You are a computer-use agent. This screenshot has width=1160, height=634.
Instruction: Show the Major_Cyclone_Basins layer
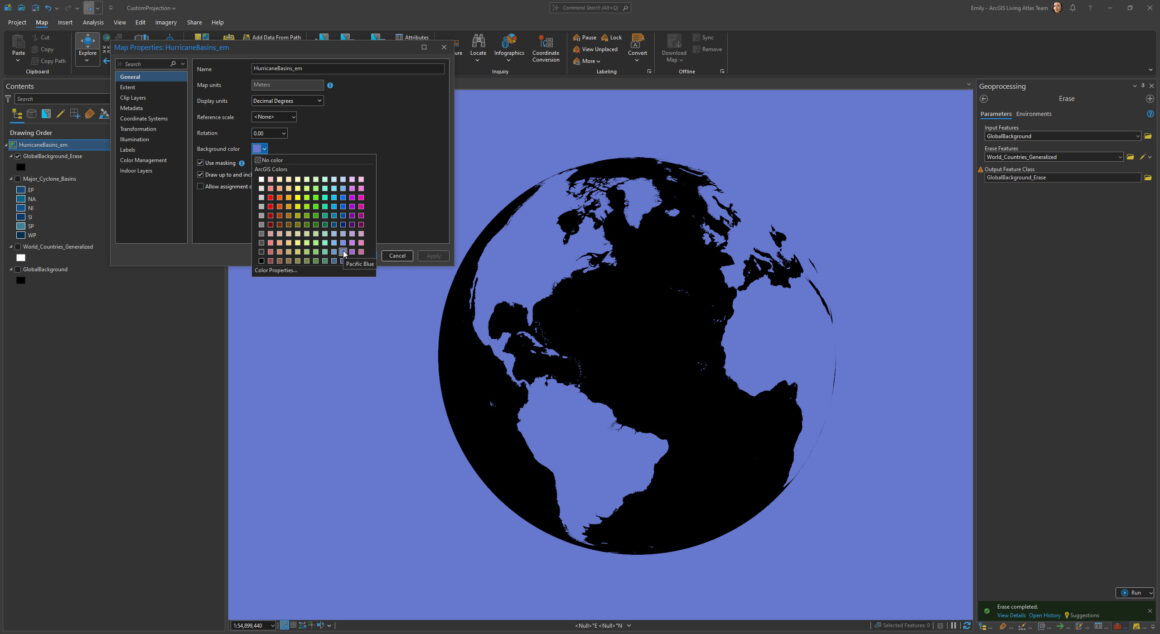point(18,179)
